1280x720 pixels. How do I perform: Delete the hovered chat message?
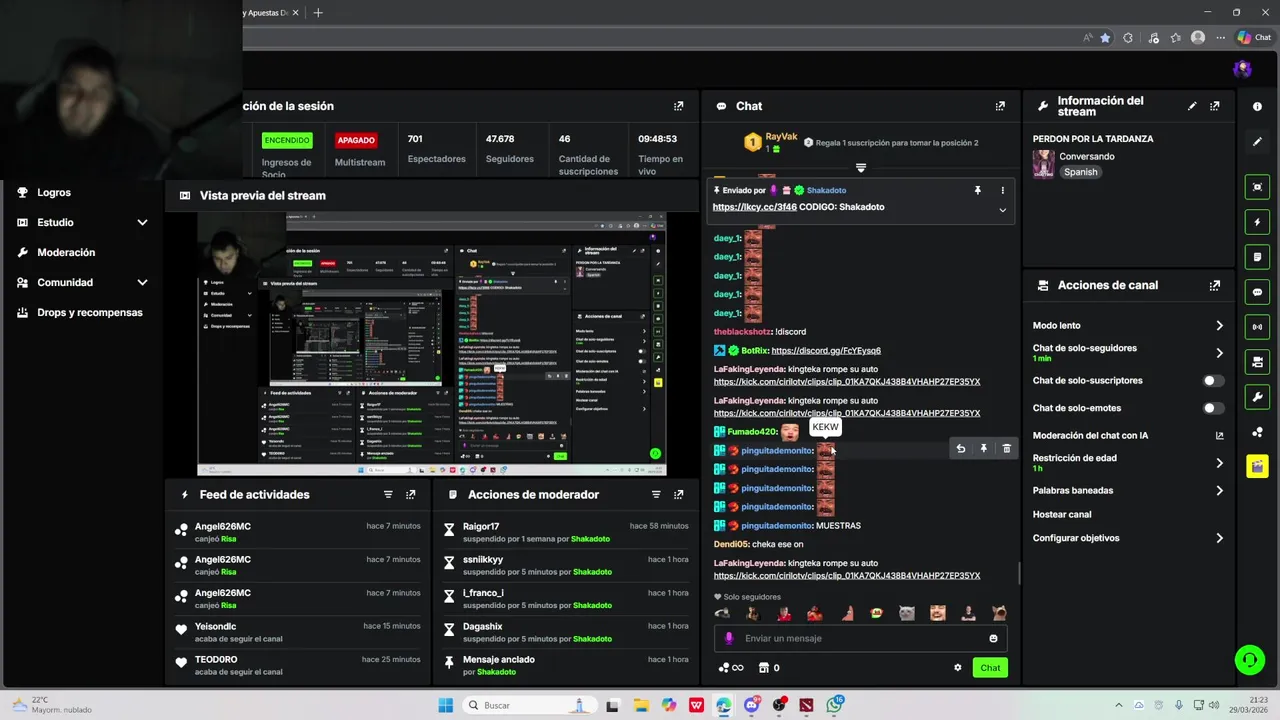click(x=1007, y=449)
